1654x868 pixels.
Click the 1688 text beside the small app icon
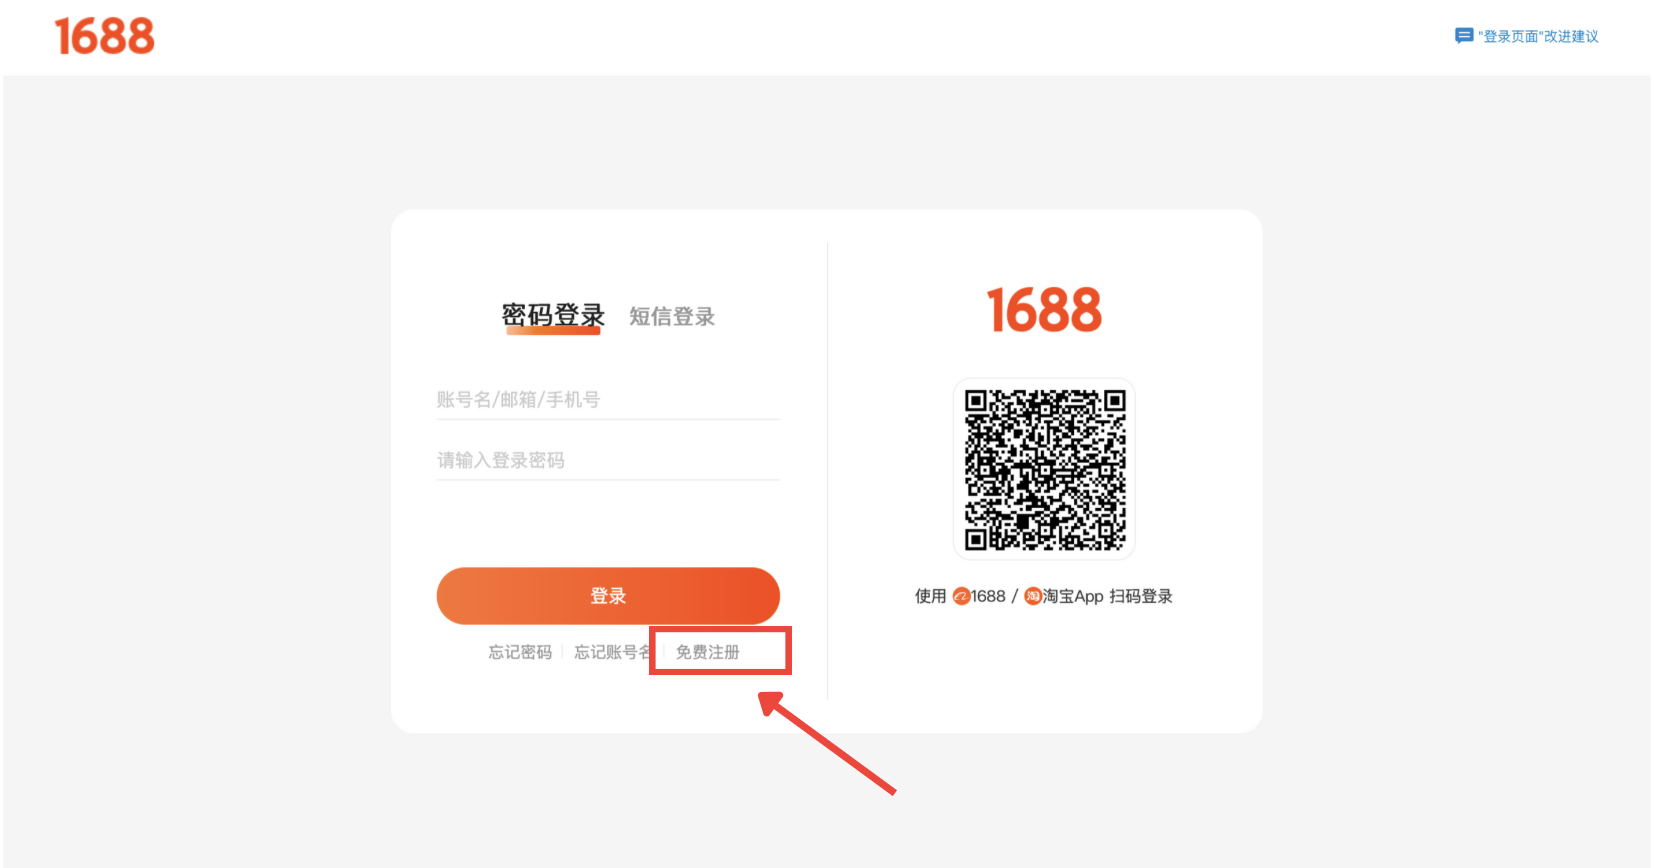[x=988, y=596]
